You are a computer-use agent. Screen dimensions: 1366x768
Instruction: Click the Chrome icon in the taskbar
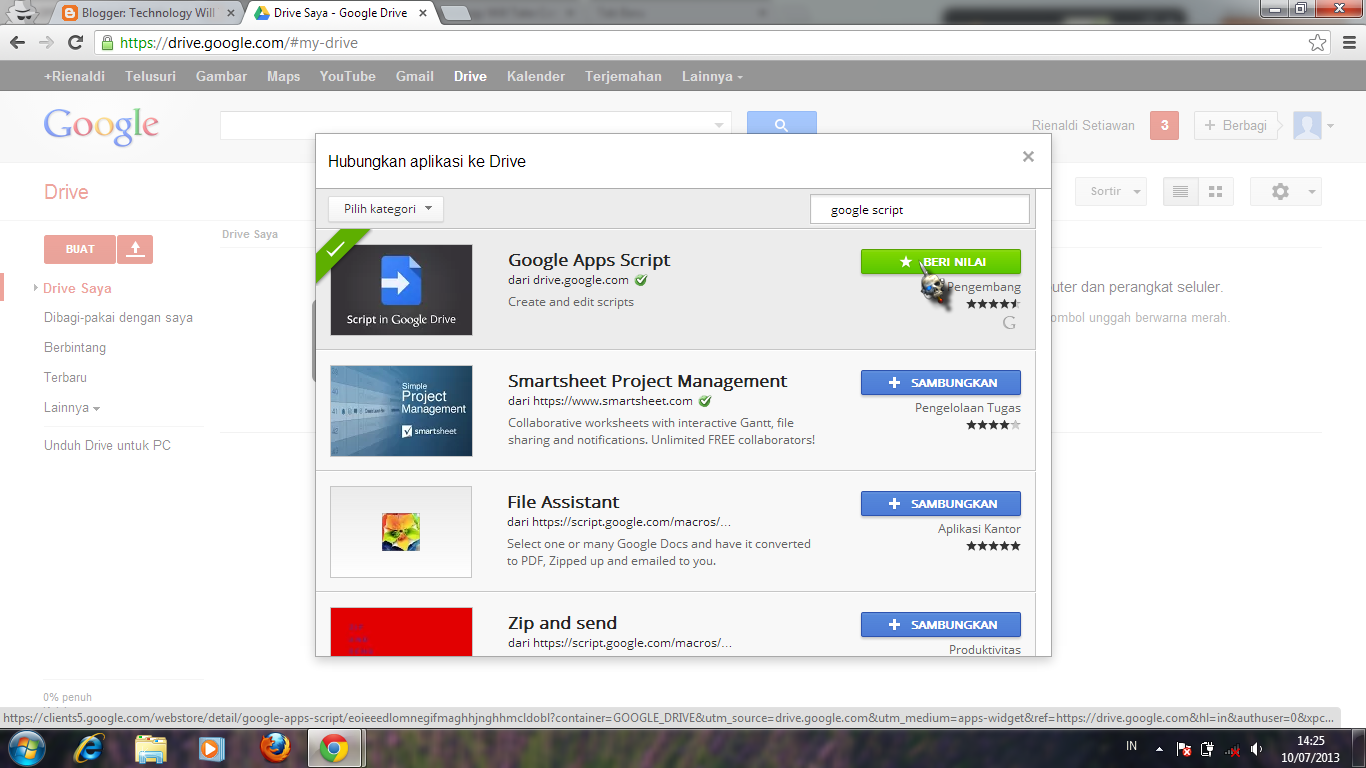tap(334, 748)
